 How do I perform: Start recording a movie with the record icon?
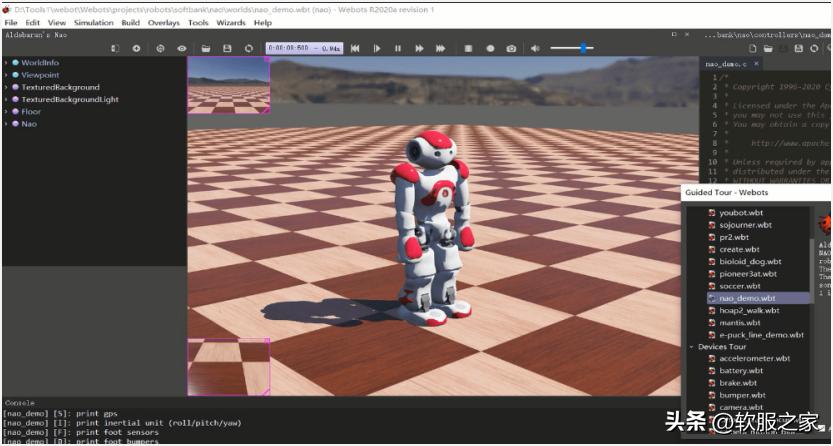490,48
